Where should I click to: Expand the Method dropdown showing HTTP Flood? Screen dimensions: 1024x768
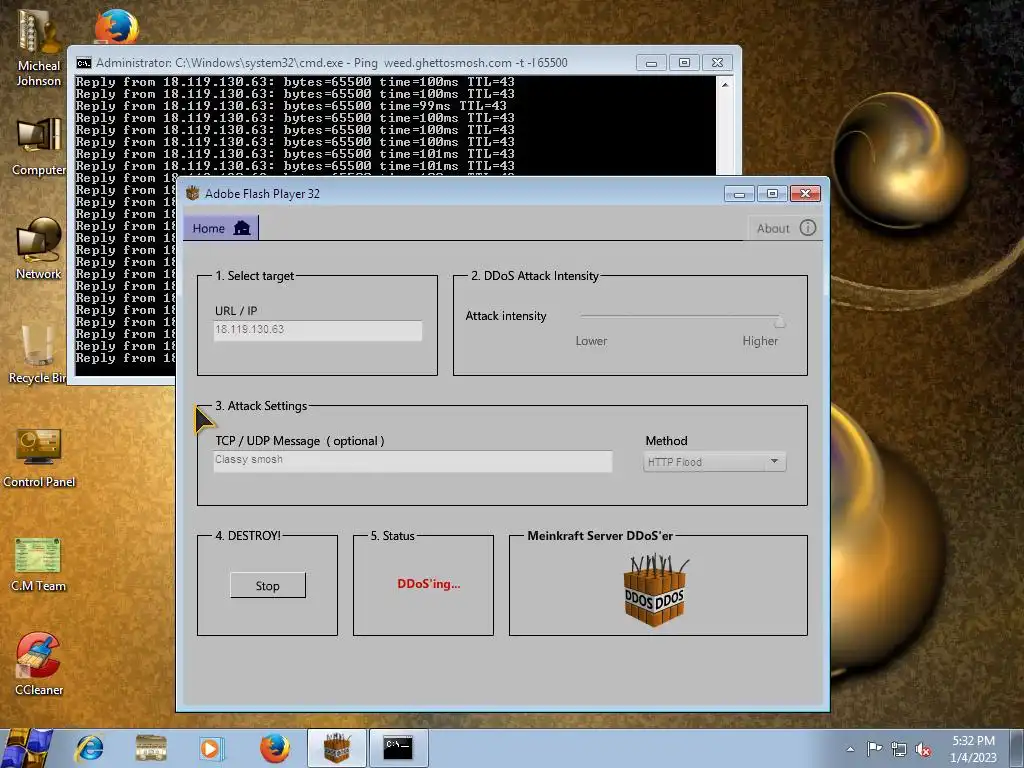pyautogui.click(x=714, y=462)
